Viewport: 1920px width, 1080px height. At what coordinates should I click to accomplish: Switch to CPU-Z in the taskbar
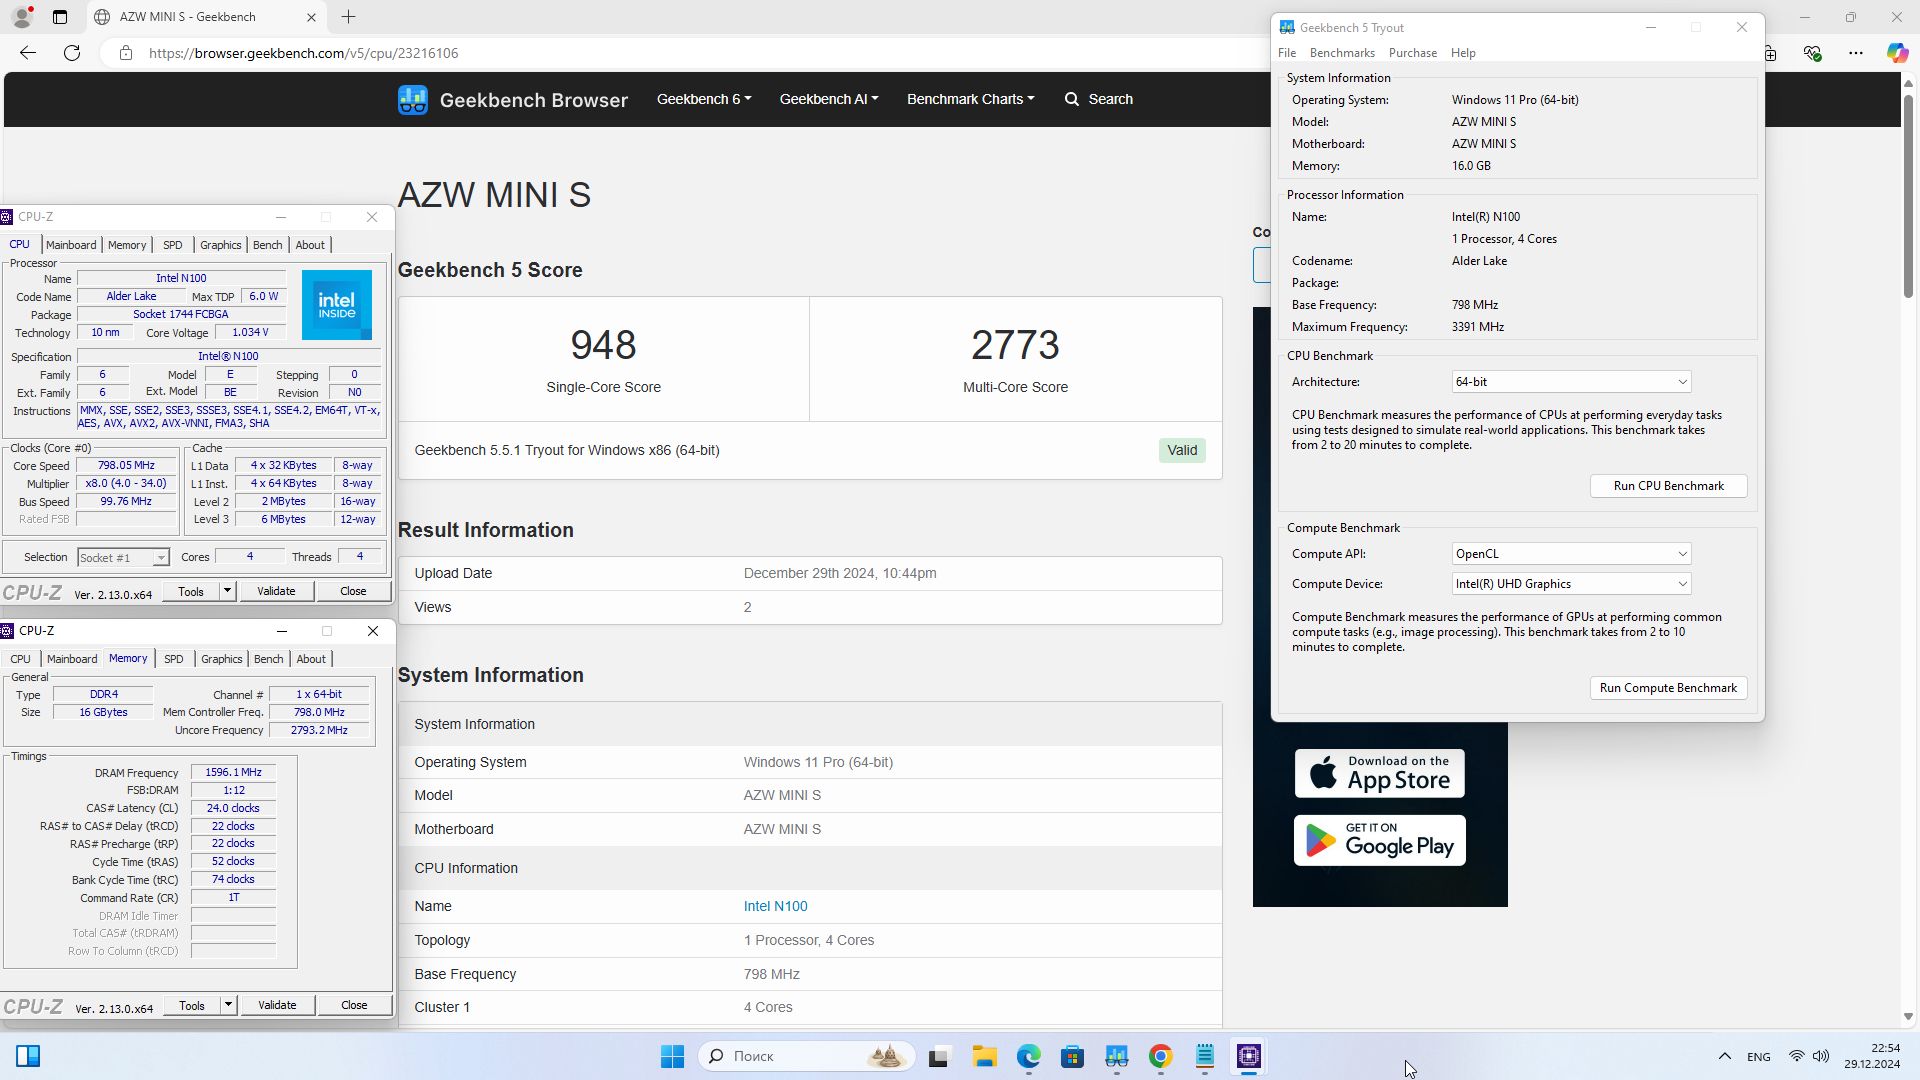[x=1249, y=1056]
